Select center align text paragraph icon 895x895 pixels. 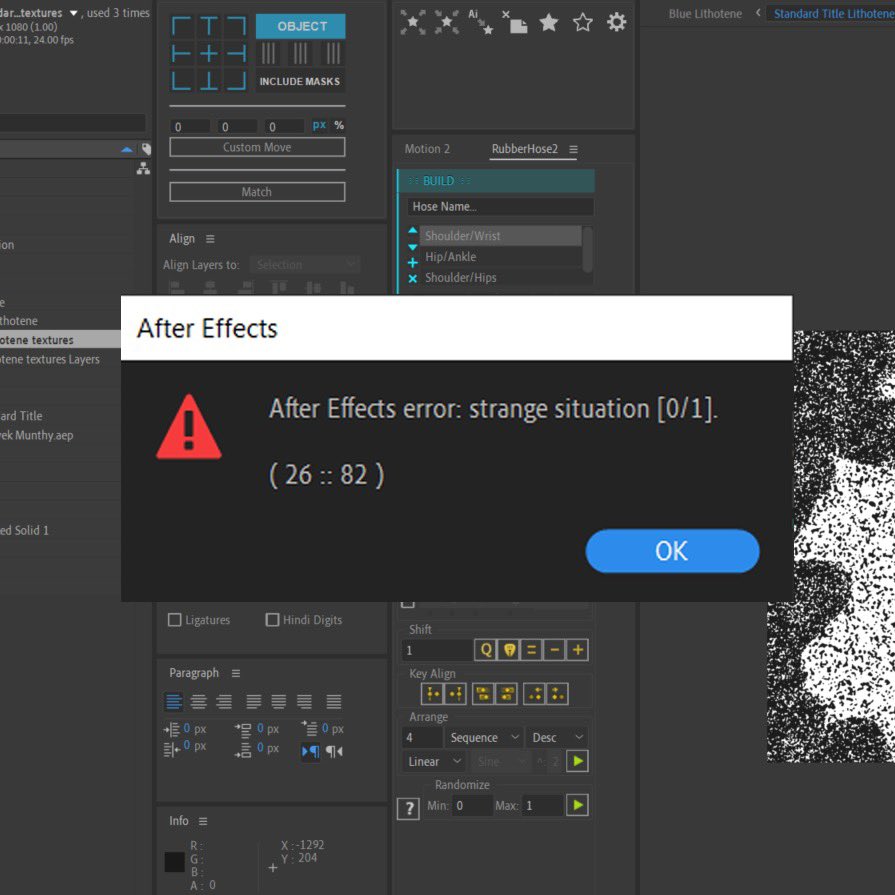[199, 702]
